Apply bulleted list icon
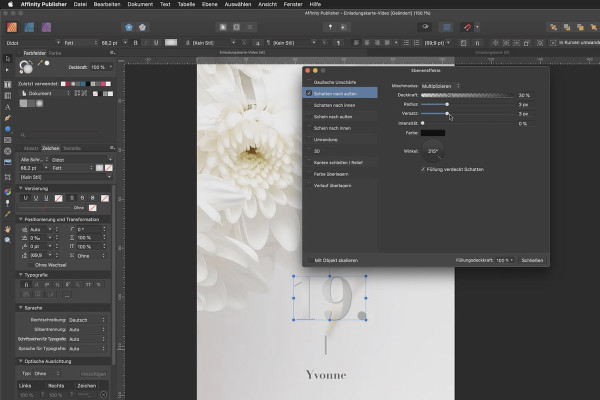The width and height of the screenshot is (600, 400). 406,43
